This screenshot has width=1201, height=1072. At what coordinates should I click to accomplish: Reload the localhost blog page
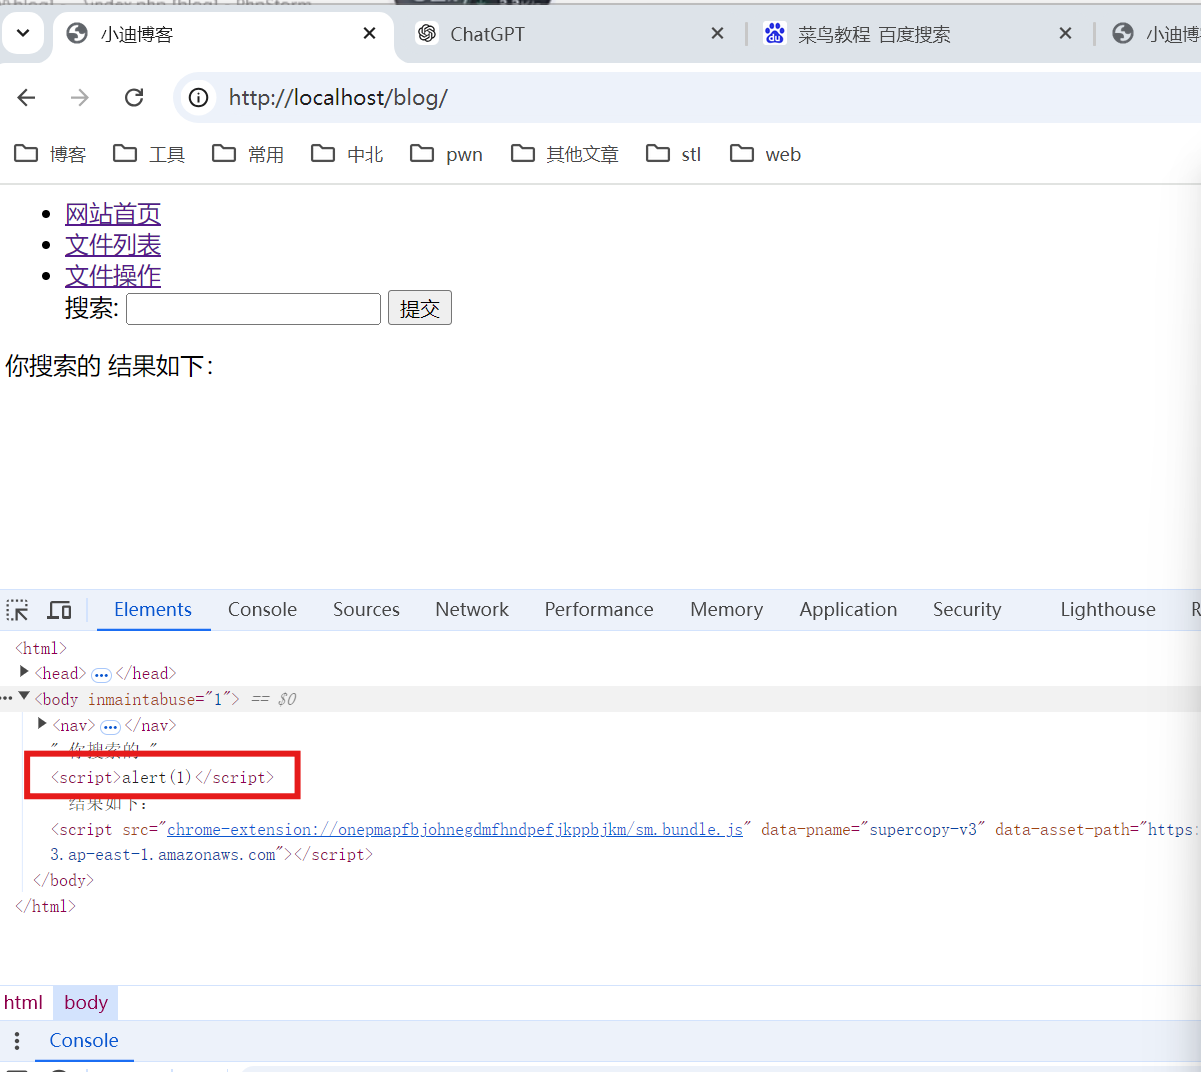134,97
